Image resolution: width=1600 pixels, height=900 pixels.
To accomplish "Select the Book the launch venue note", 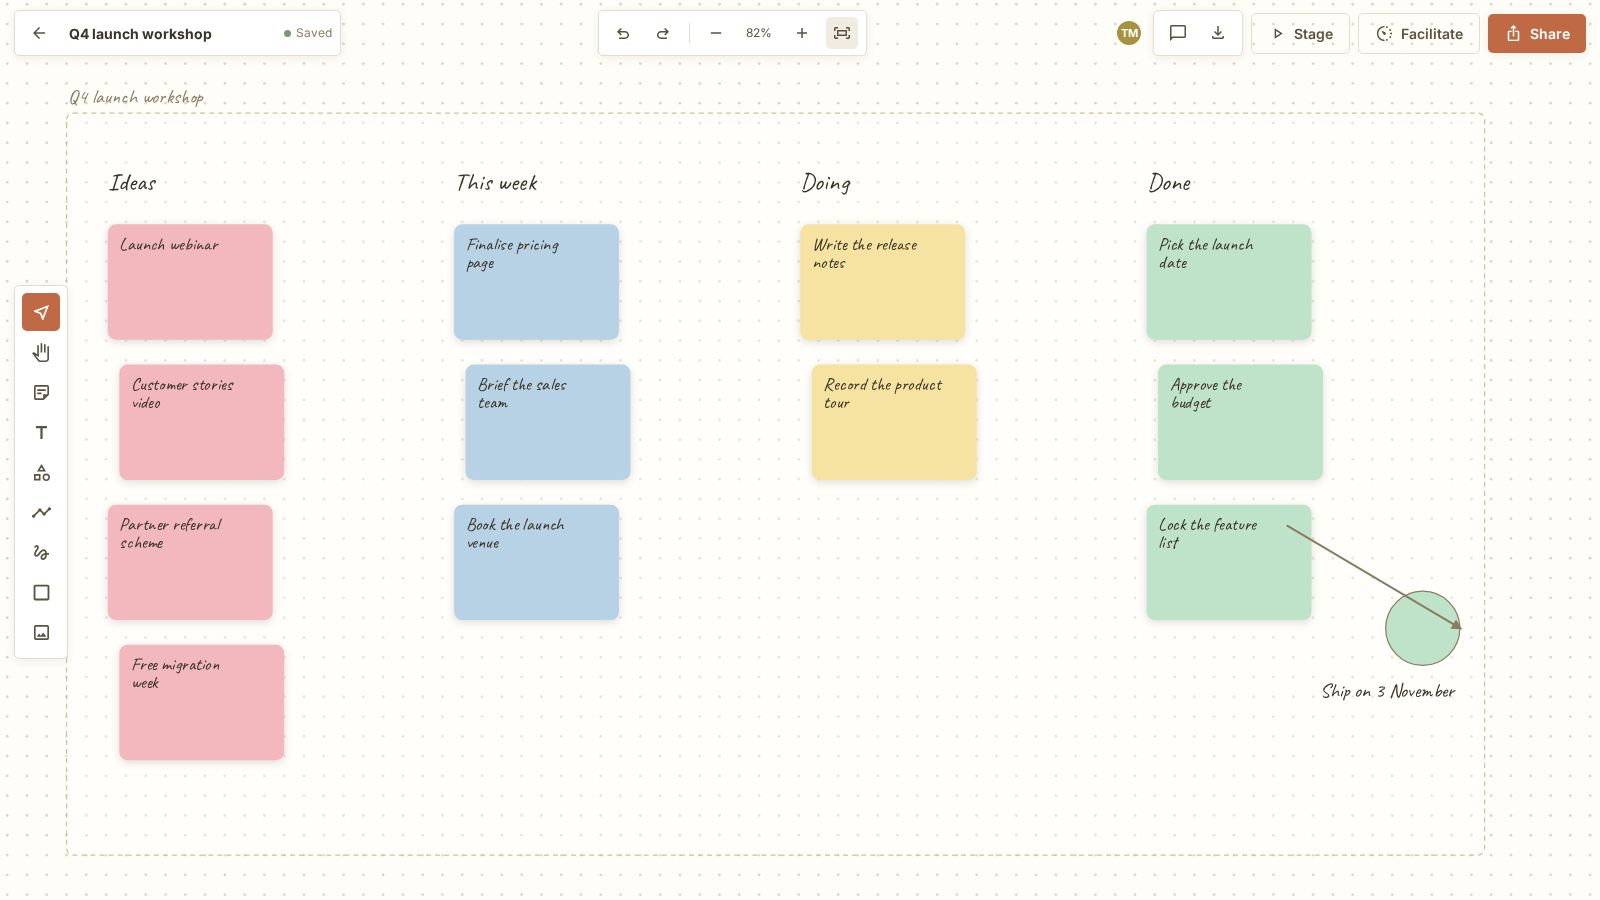I will (x=536, y=562).
